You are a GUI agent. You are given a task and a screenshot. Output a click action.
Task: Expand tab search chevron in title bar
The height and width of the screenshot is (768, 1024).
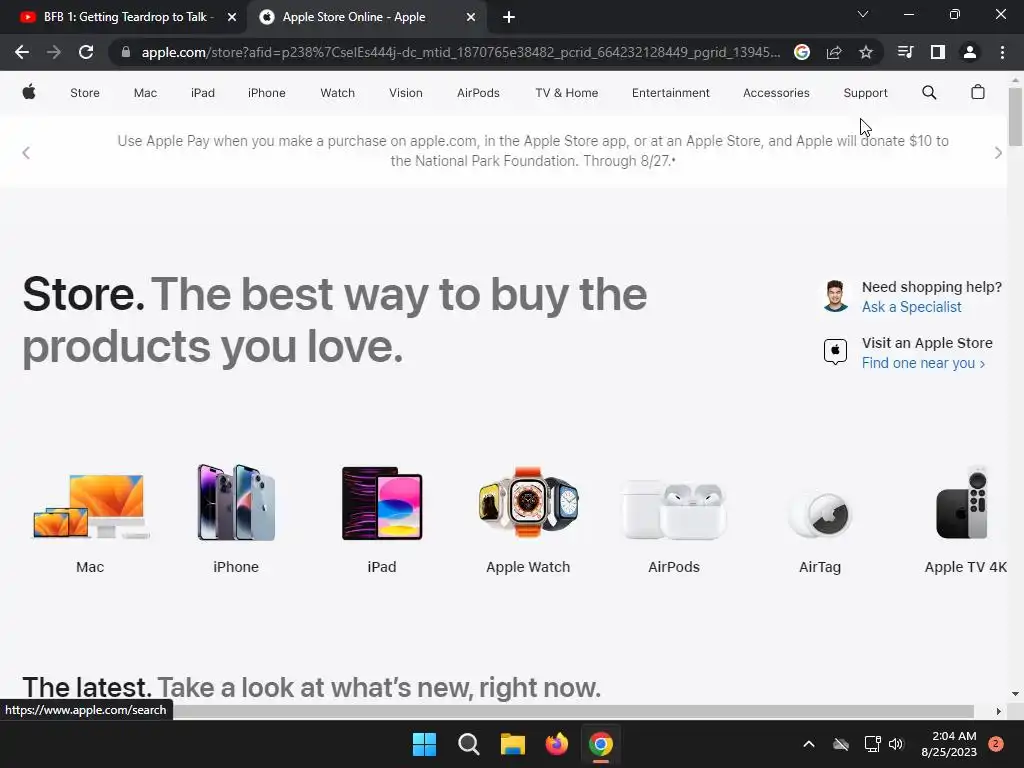(x=863, y=14)
